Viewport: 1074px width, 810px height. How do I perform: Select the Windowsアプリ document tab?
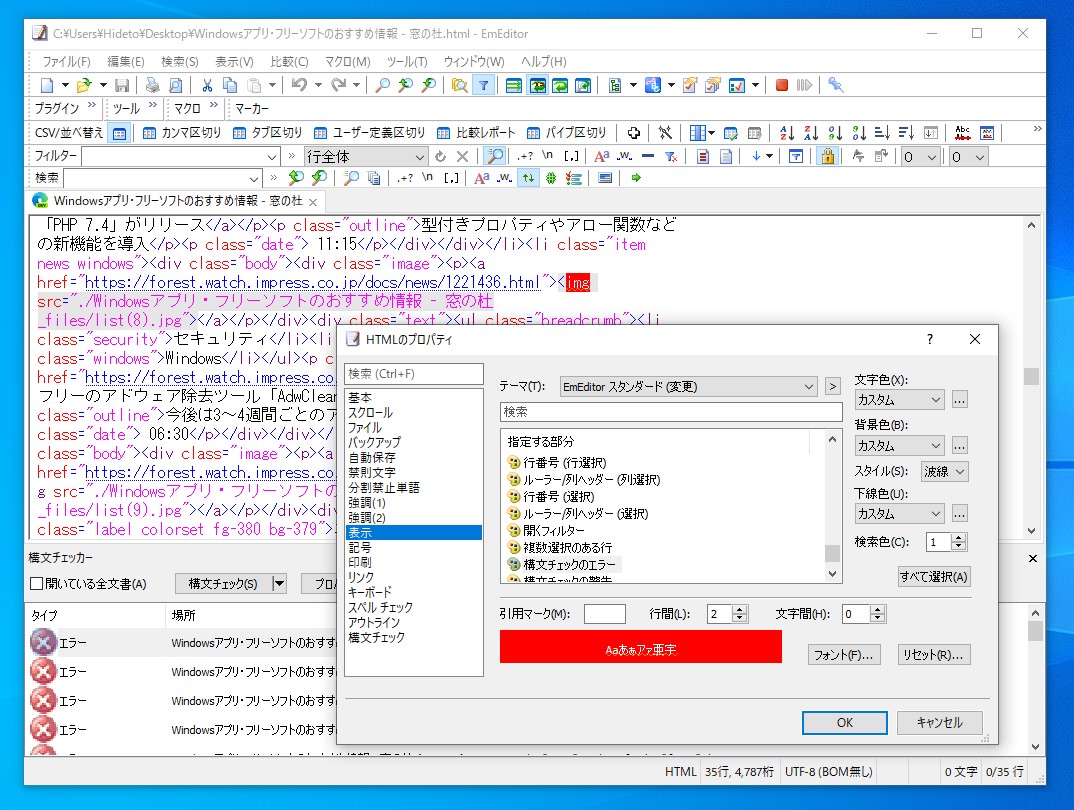coord(177,201)
